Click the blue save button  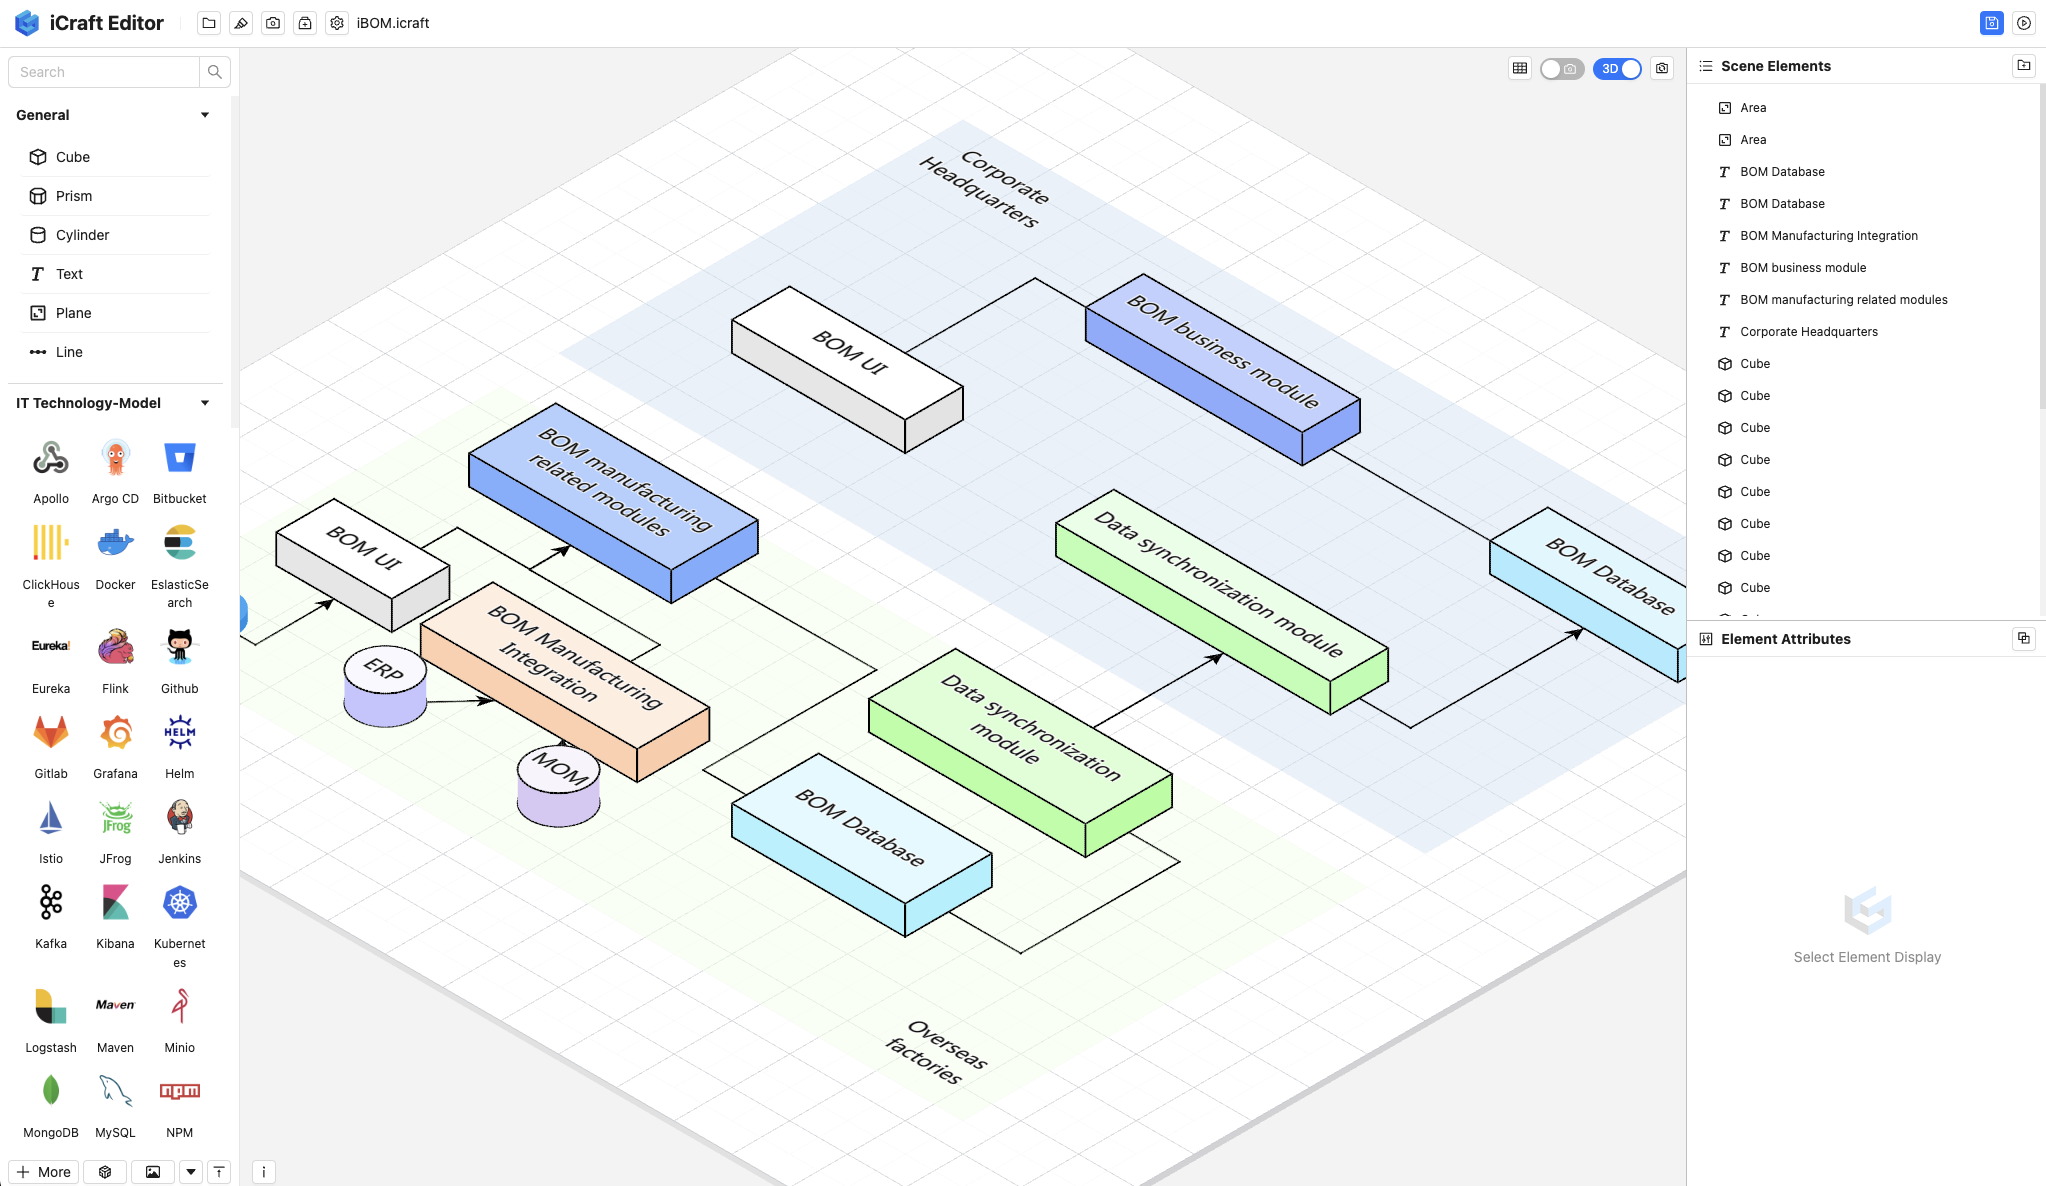tap(1992, 23)
